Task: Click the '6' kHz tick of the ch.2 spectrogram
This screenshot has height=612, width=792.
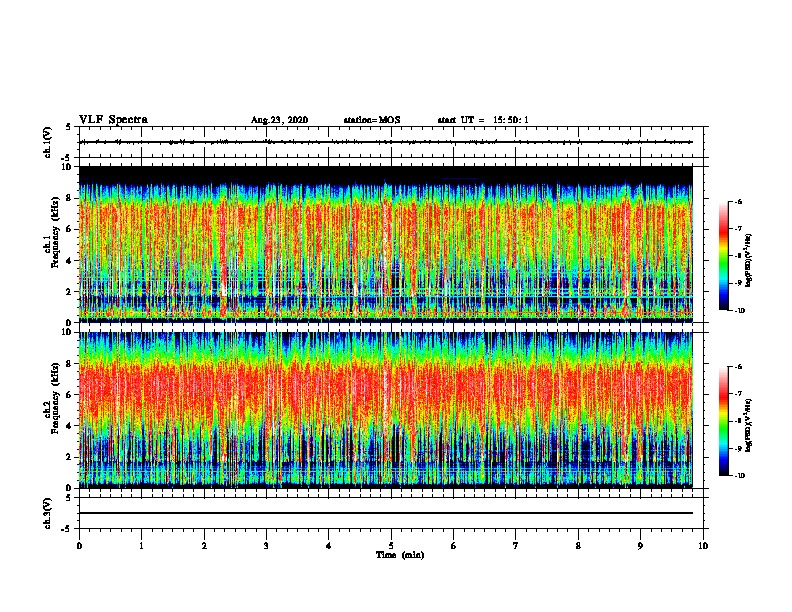Action: pyautogui.click(x=70, y=395)
